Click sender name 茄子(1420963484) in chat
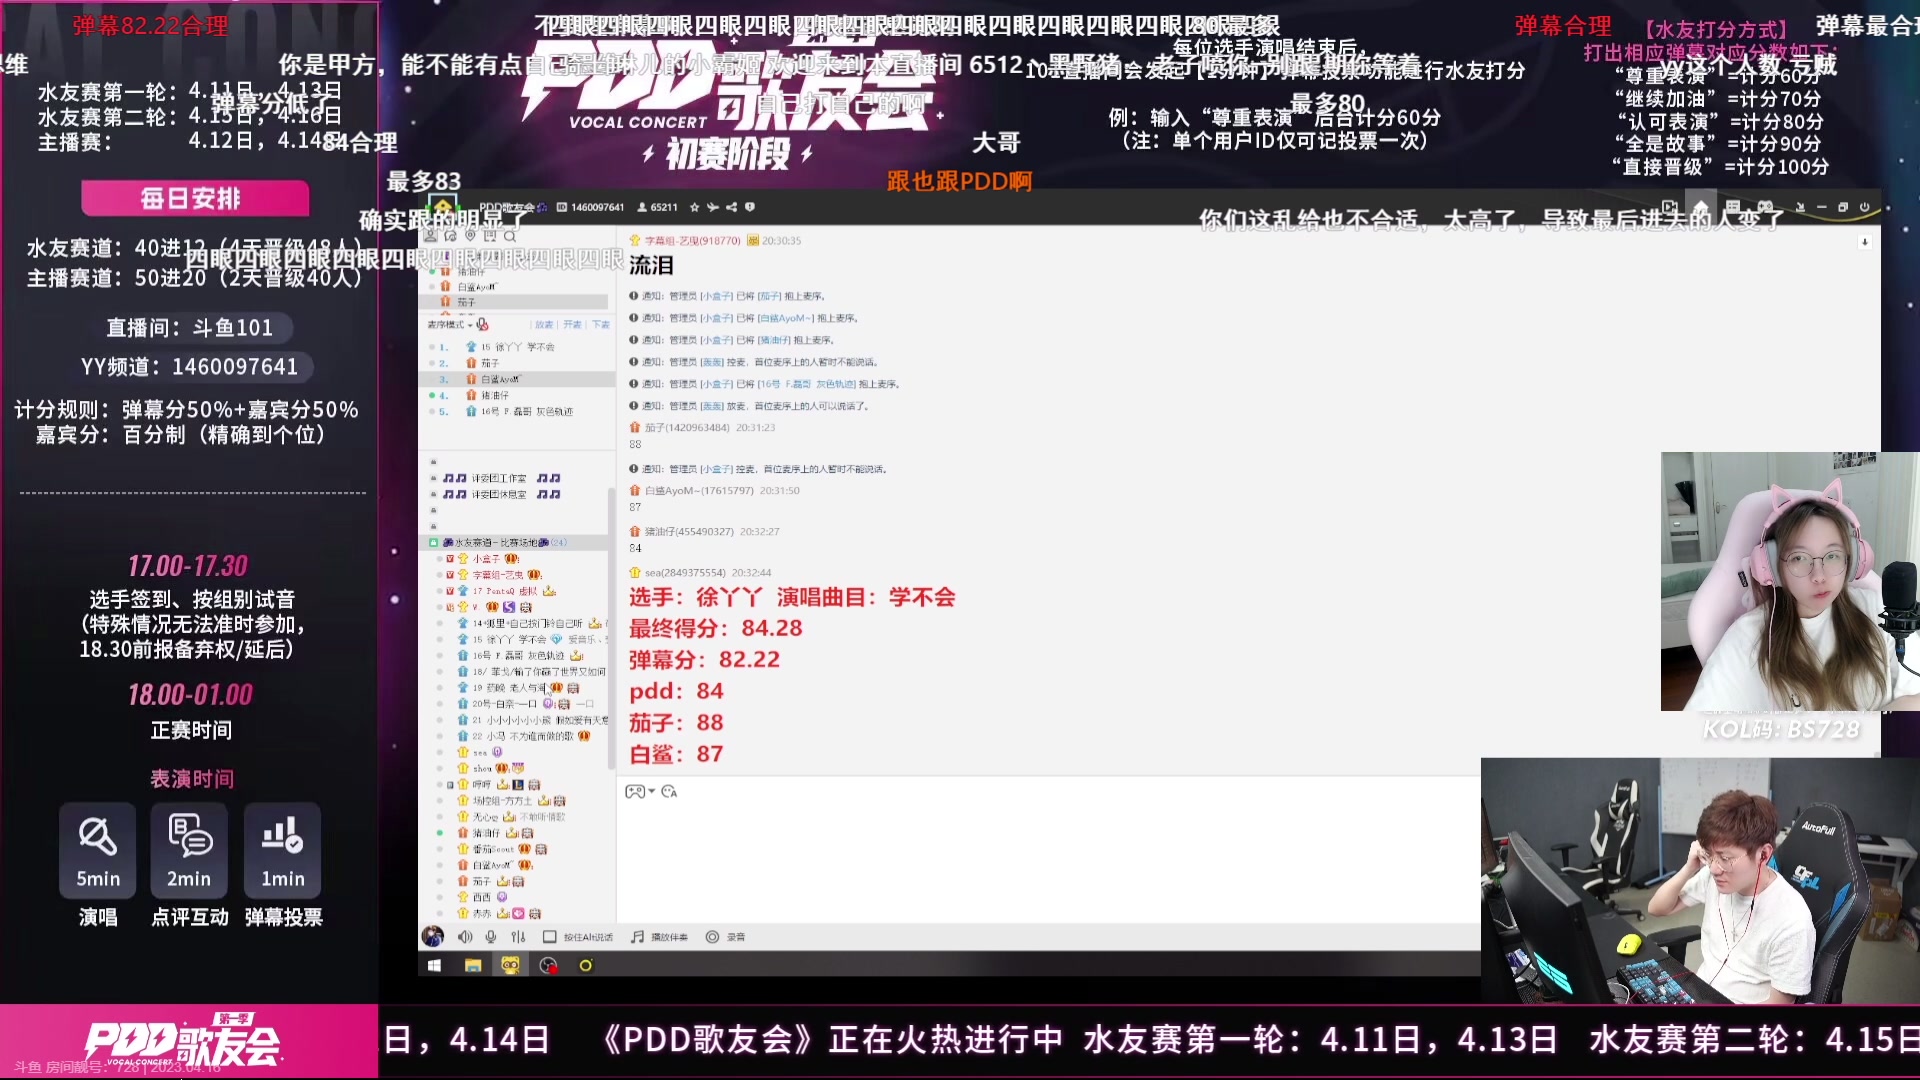The height and width of the screenshot is (1080, 1920). point(687,427)
